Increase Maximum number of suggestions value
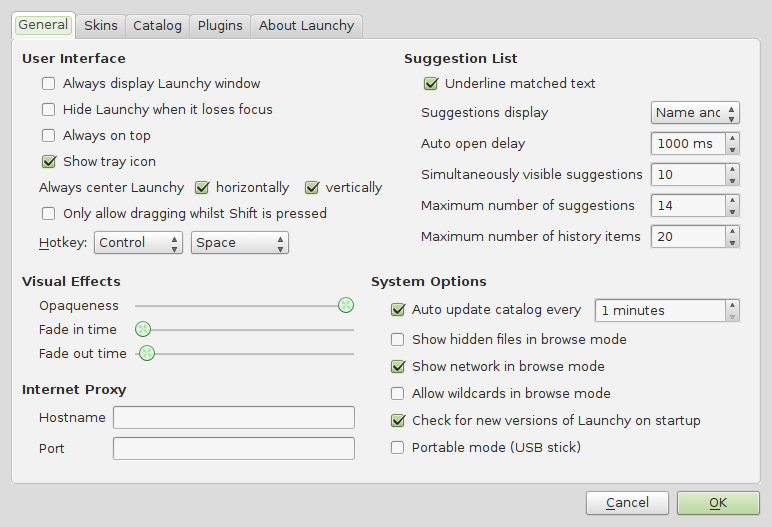 [x=732, y=200]
